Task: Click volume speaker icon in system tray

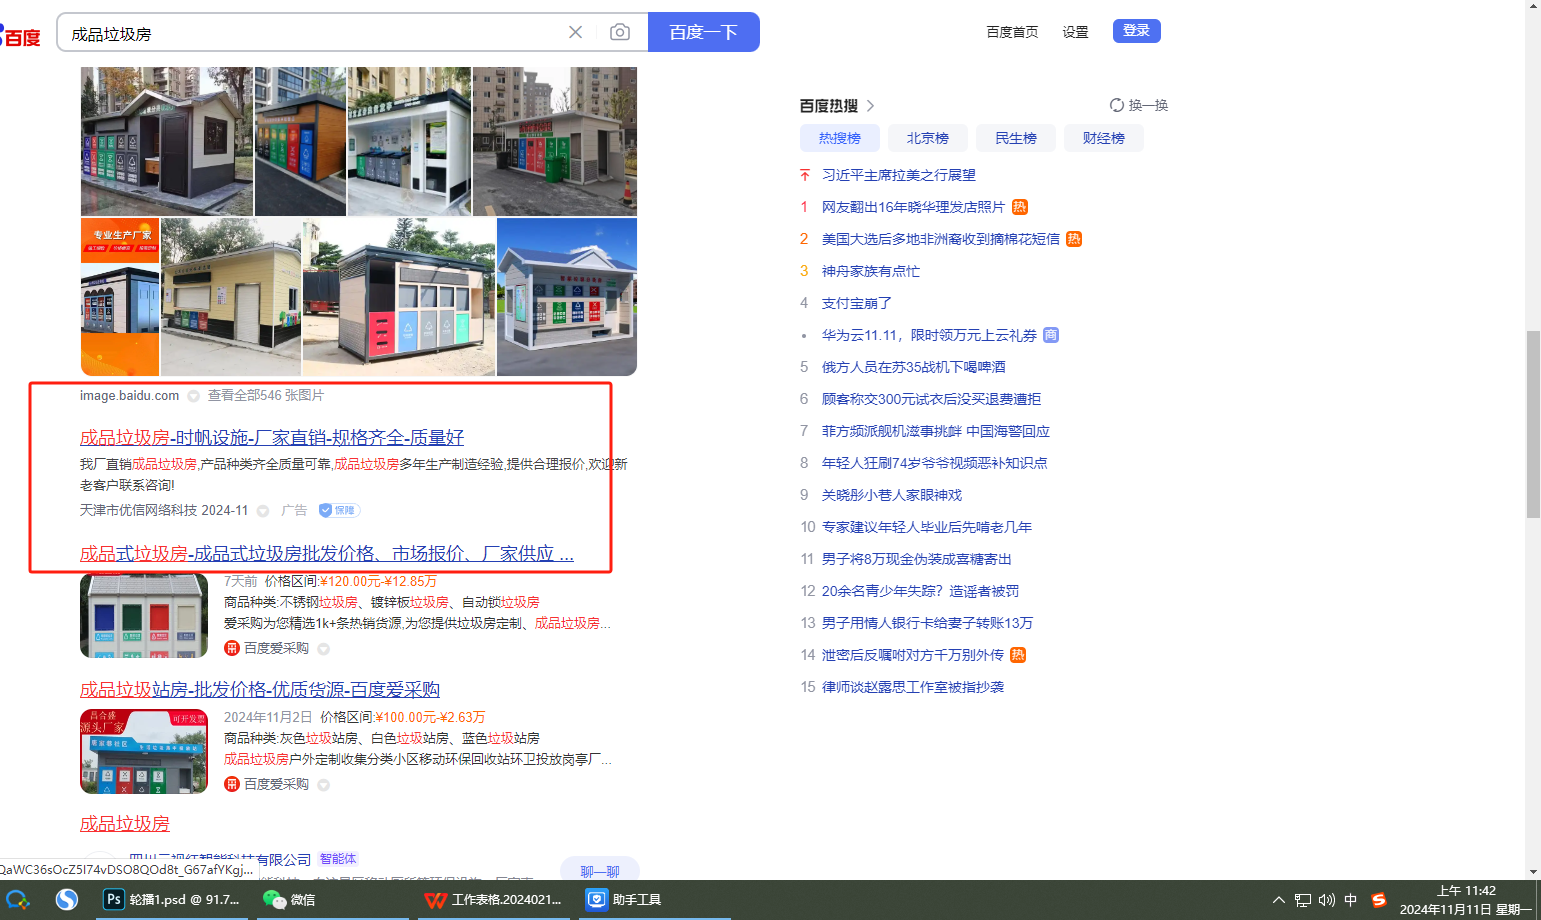Action: pyautogui.click(x=1327, y=900)
